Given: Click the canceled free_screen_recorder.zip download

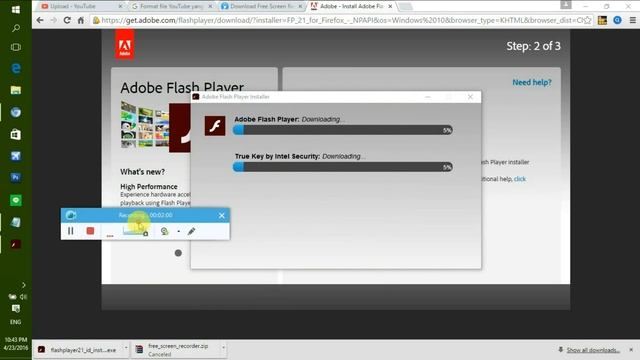Looking at the screenshot, I should tap(177, 350).
